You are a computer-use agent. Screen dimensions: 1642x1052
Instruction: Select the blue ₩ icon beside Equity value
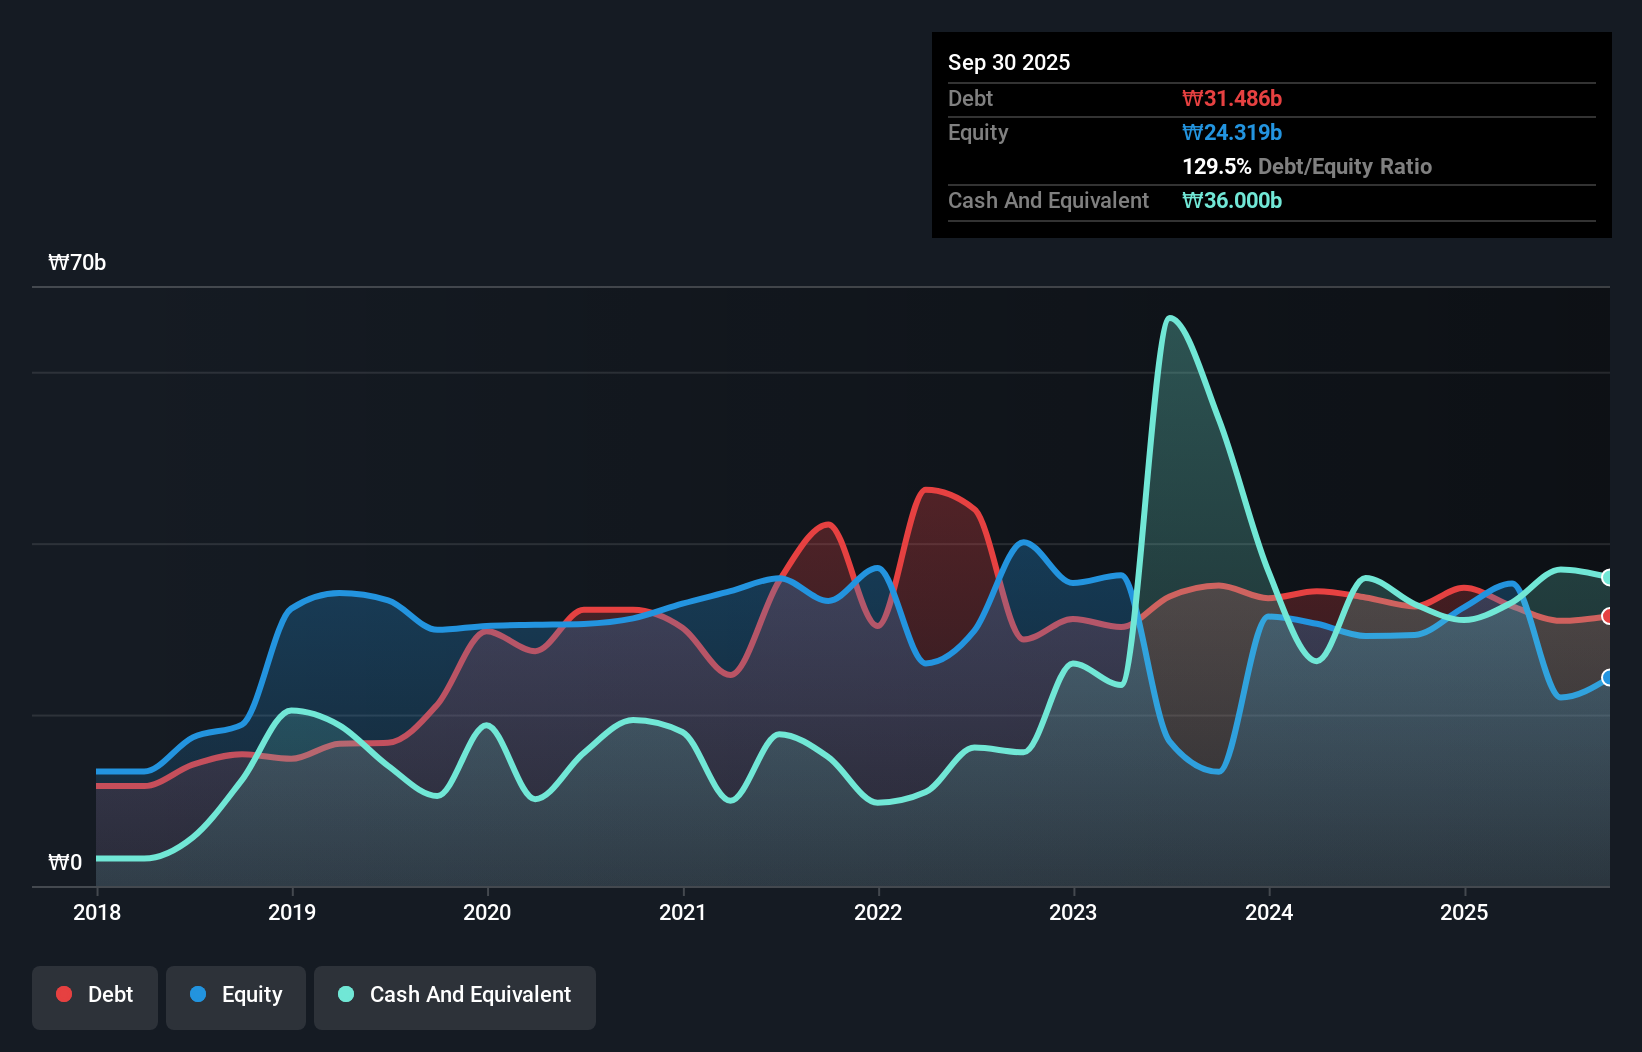tap(1192, 132)
